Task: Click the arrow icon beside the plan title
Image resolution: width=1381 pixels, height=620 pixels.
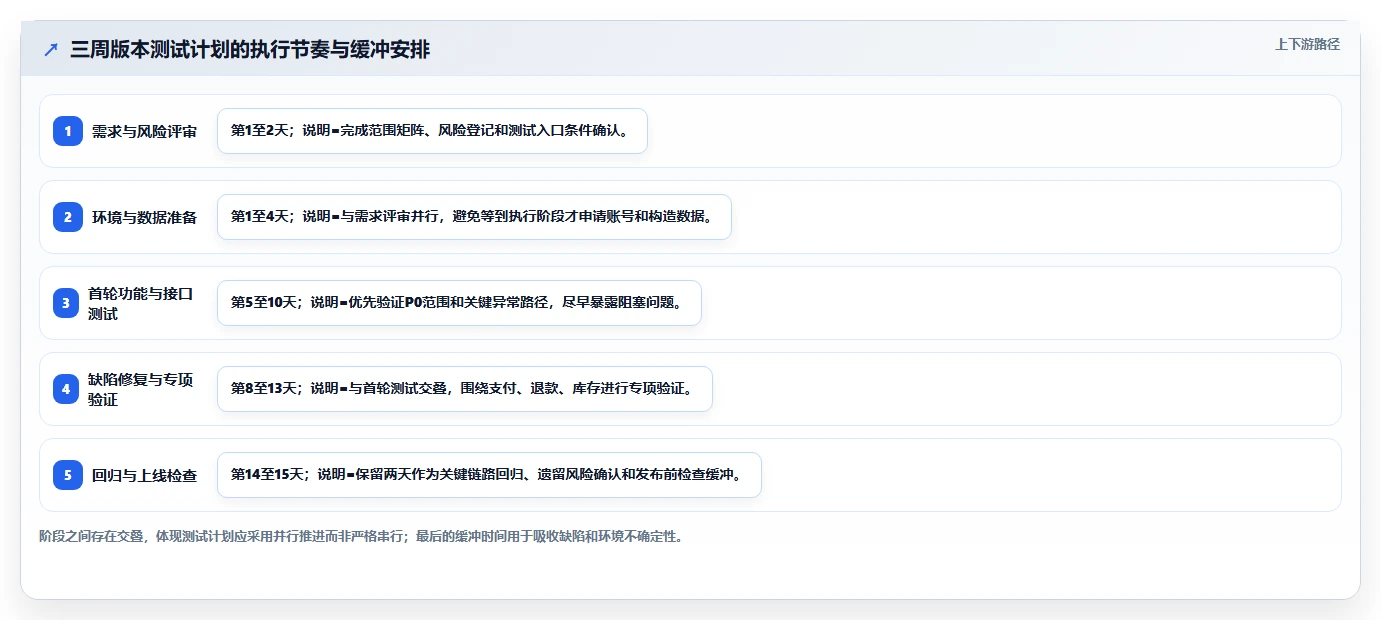Action: (51, 50)
